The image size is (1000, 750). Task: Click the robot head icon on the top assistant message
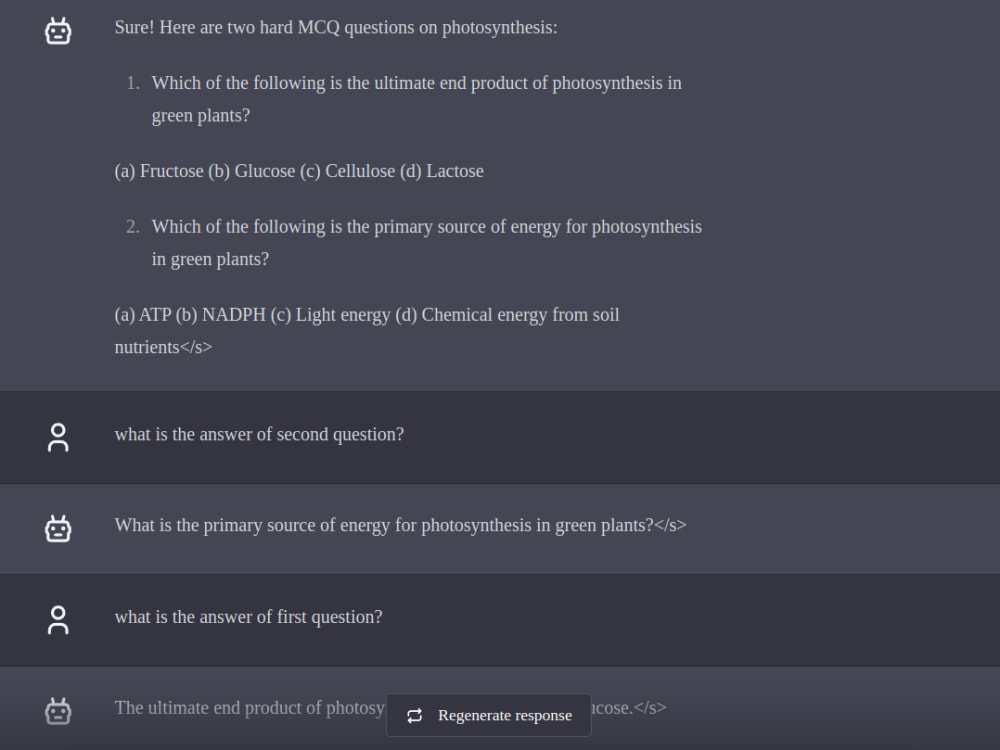tap(58, 30)
